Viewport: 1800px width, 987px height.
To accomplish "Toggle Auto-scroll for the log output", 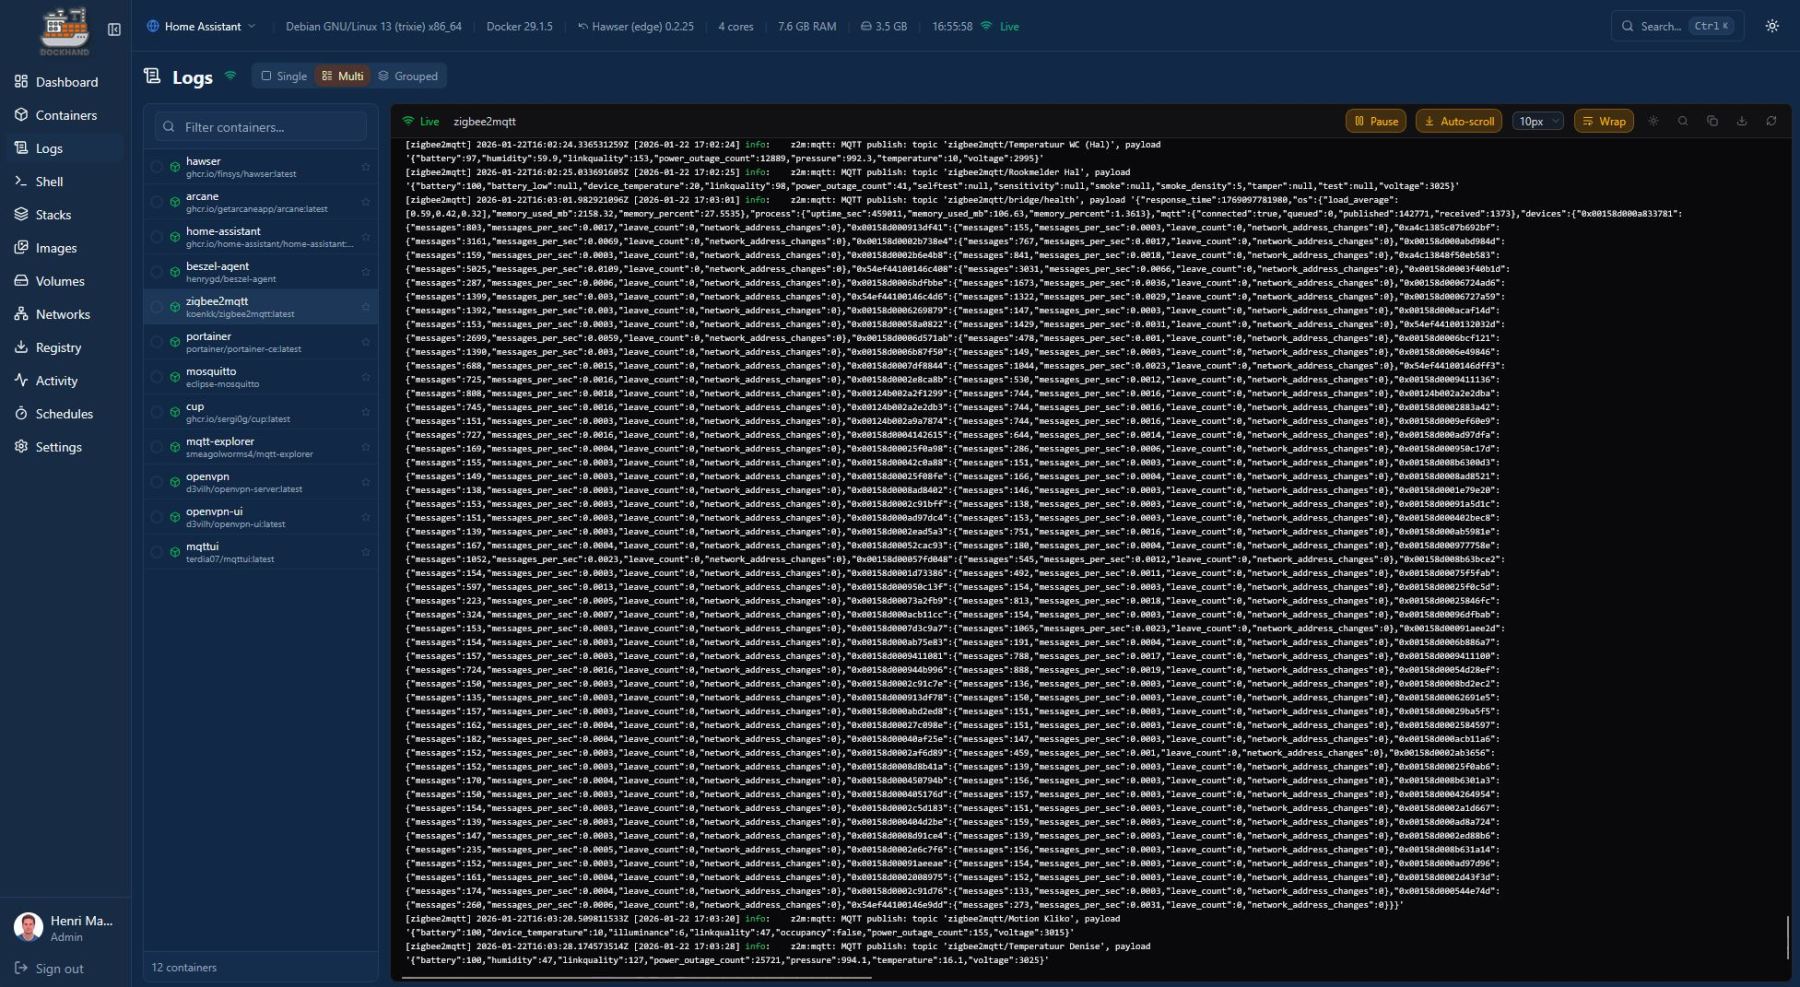I will pos(1458,121).
